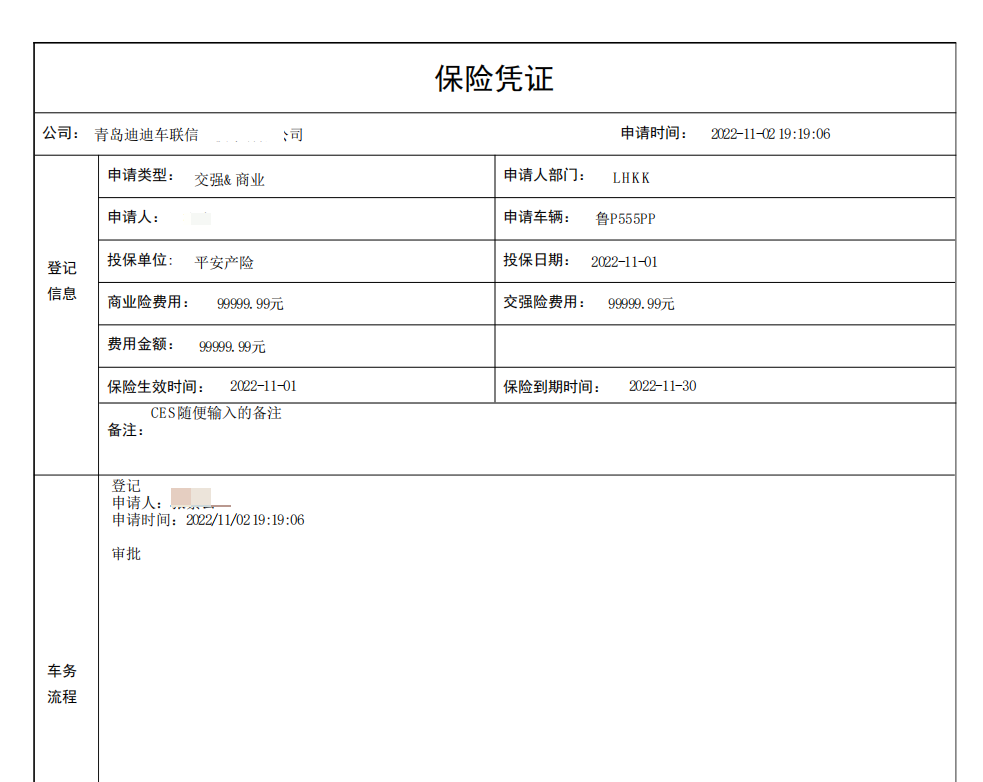The image size is (983, 782).
Task: Click the 登记 entry in workflow section
Action: 127,485
